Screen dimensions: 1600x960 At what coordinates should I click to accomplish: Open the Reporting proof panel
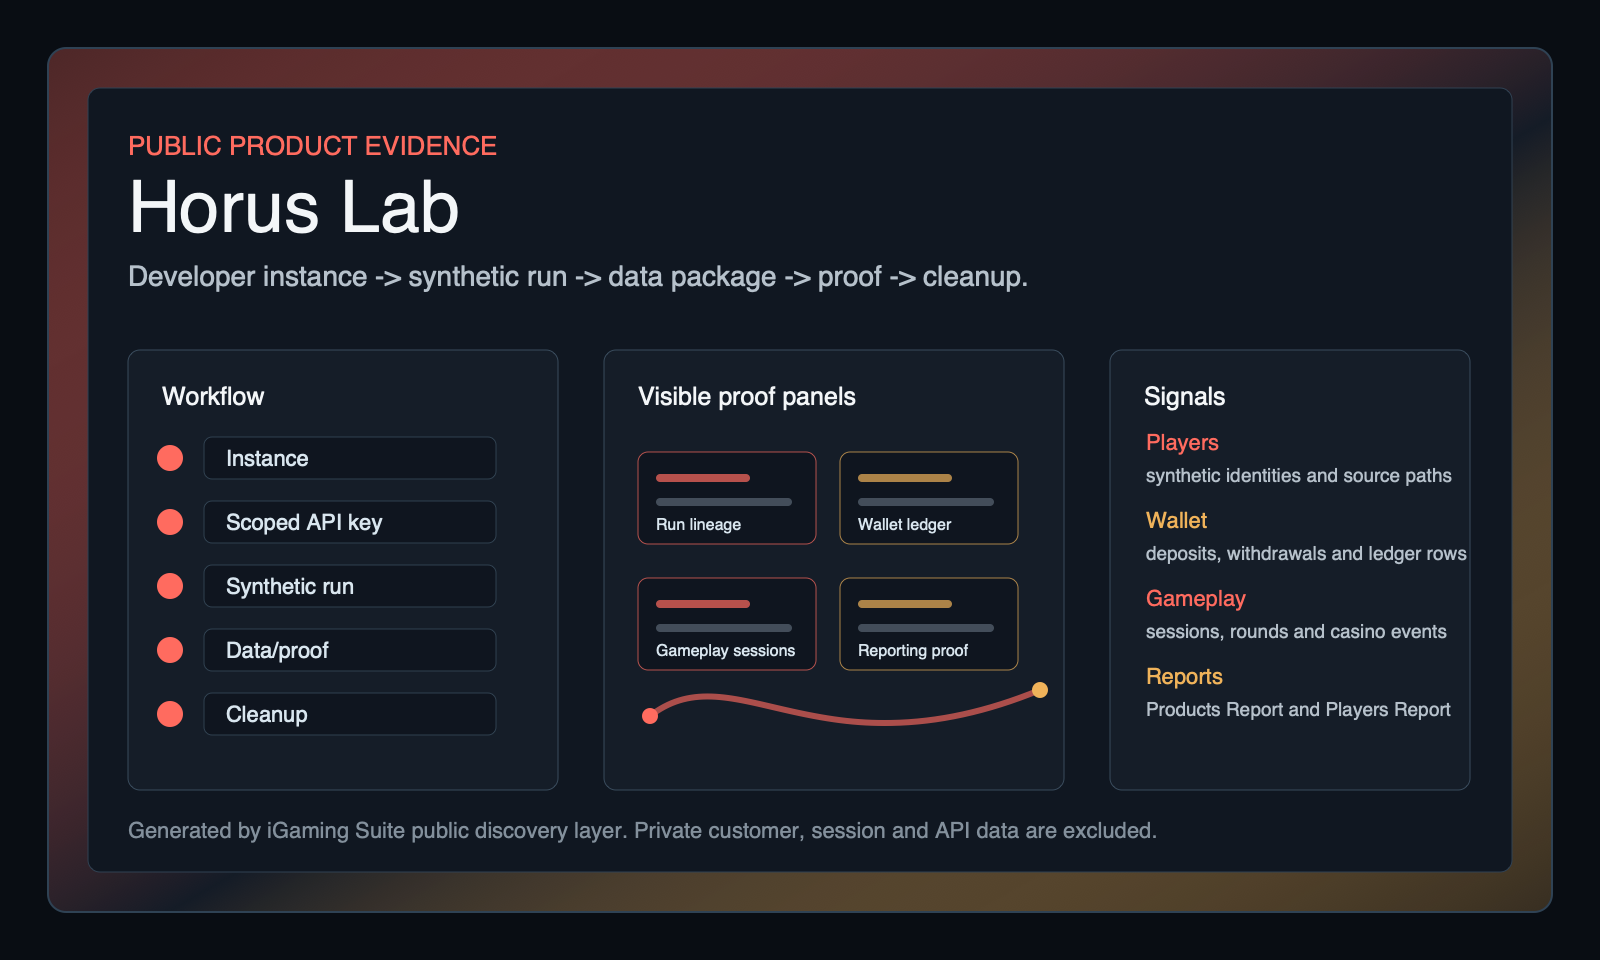point(929,624)
